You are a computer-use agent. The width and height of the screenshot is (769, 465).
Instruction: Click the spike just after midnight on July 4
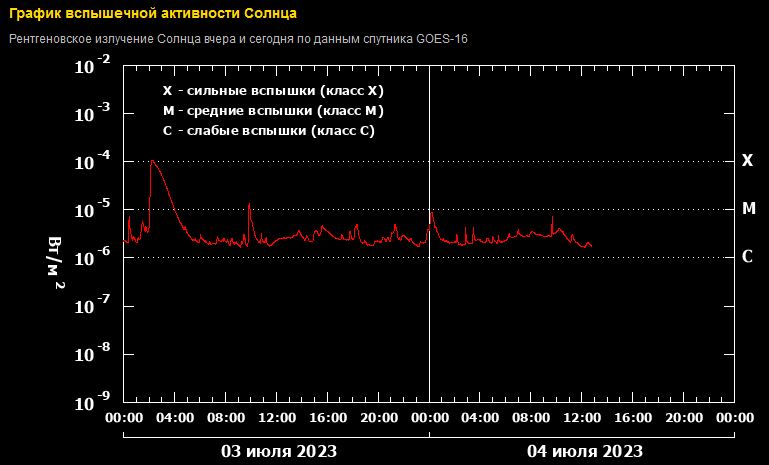coord(432,213)
